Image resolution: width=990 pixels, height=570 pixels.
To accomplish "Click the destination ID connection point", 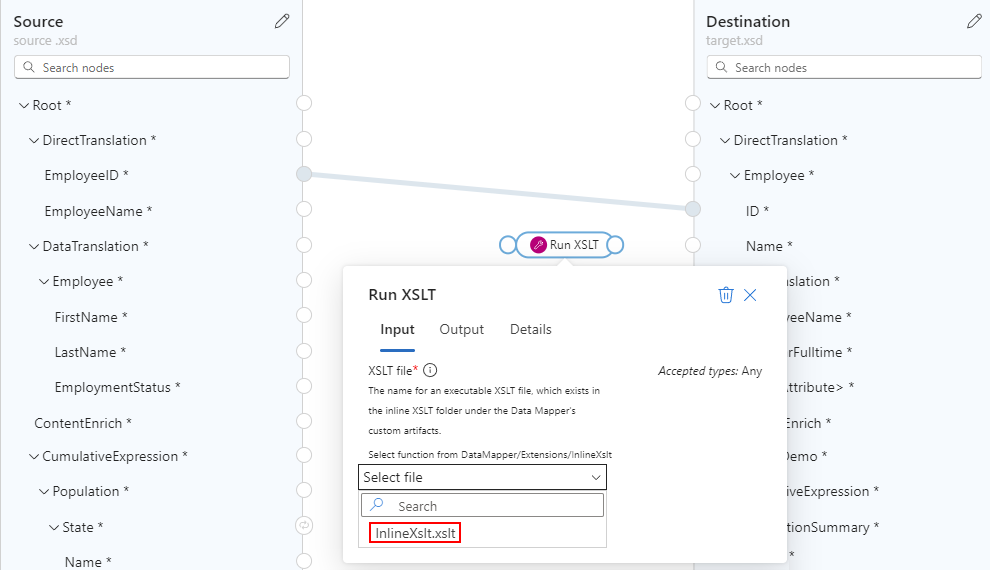I will click(692, 209).
